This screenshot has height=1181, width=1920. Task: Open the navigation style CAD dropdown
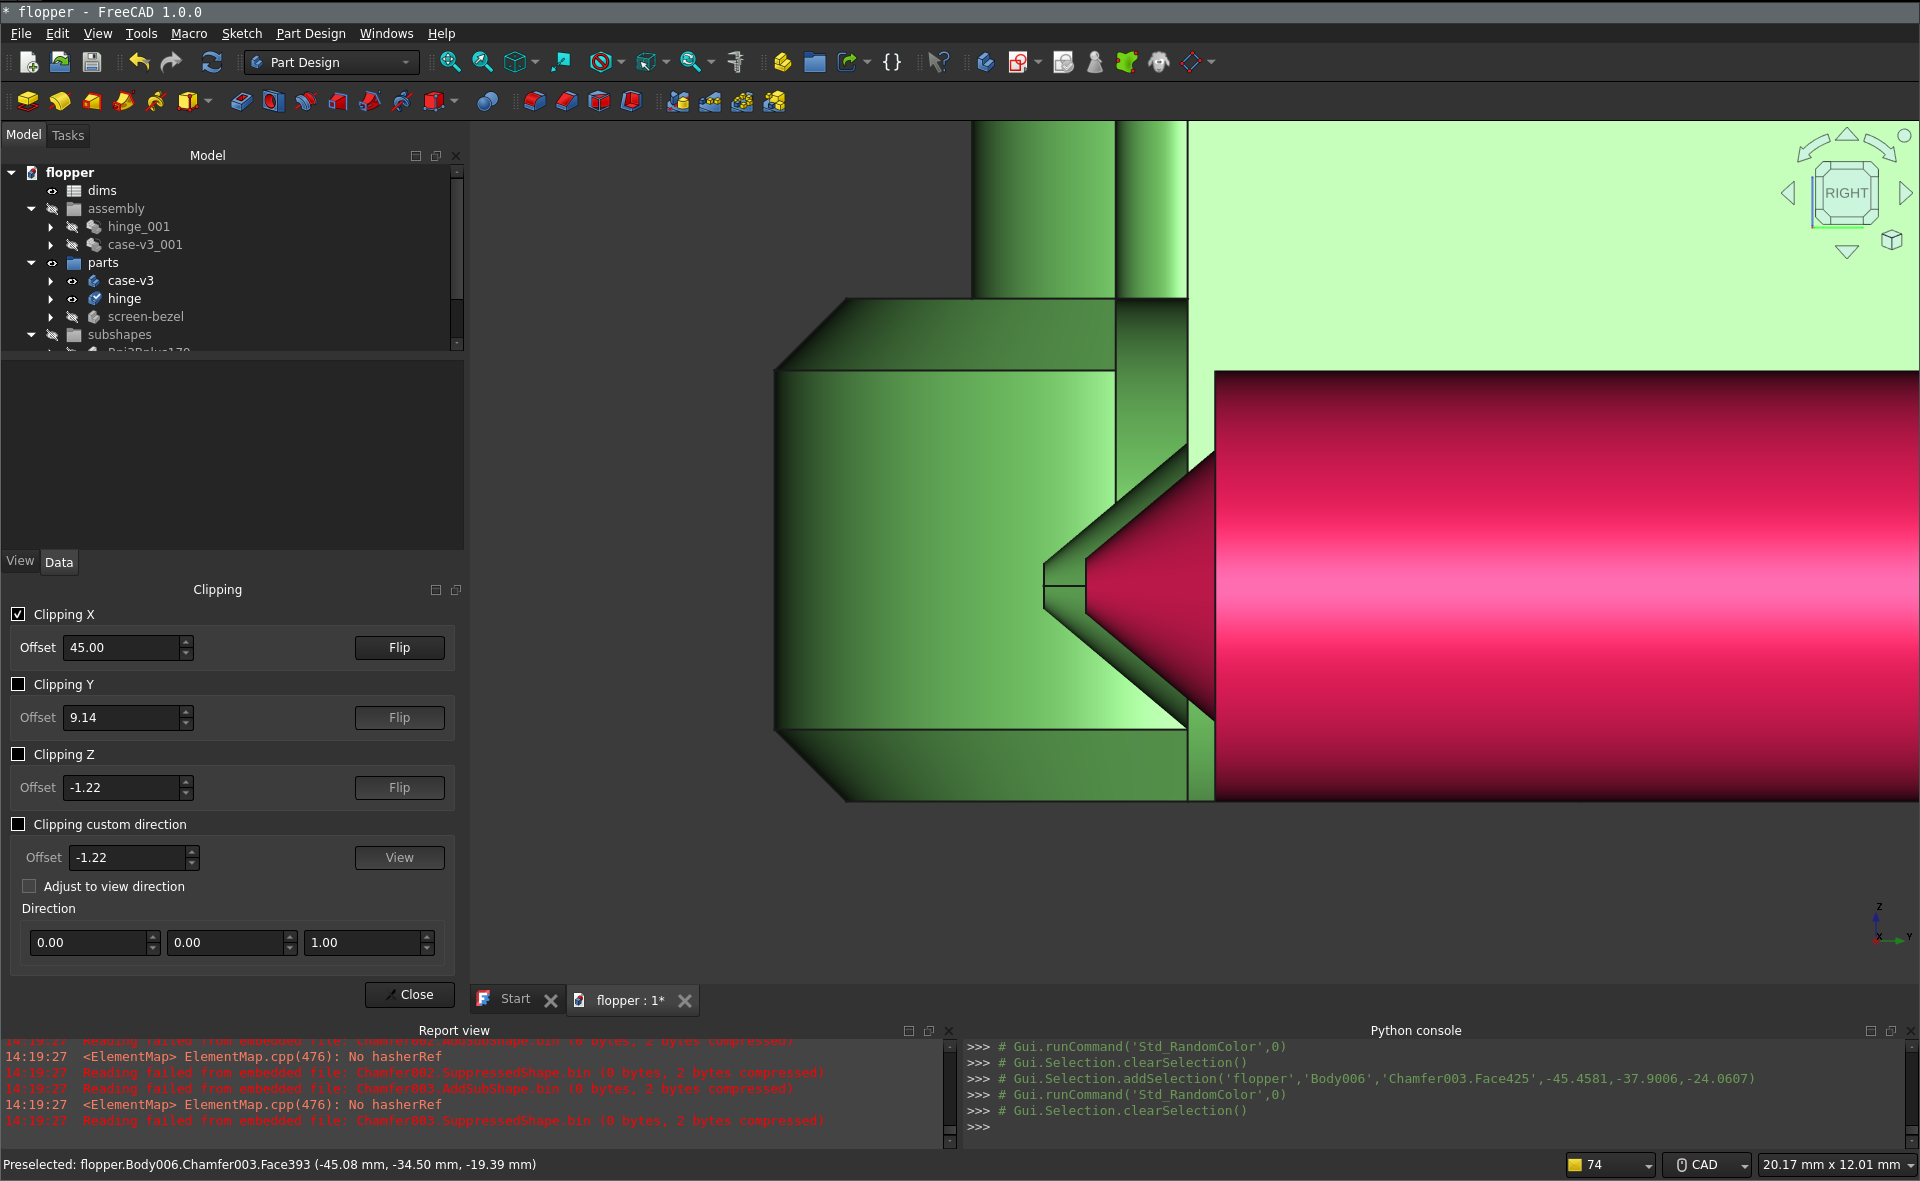(x=1706, y=1165)
